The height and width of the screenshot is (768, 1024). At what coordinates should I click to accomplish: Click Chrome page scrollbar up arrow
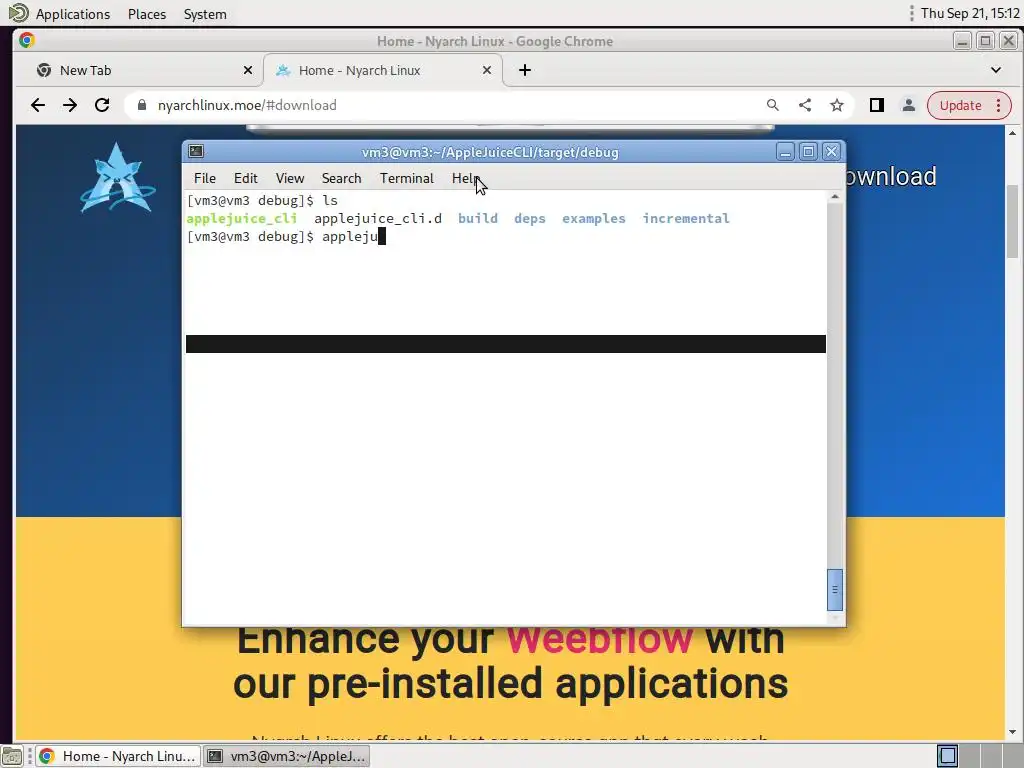[x=1012, y=133]
